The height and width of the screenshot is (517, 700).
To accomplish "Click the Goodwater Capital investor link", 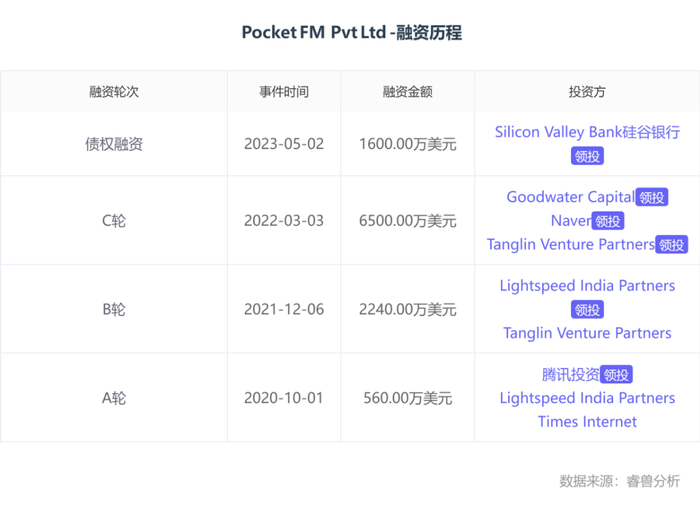I will [570, 197].
